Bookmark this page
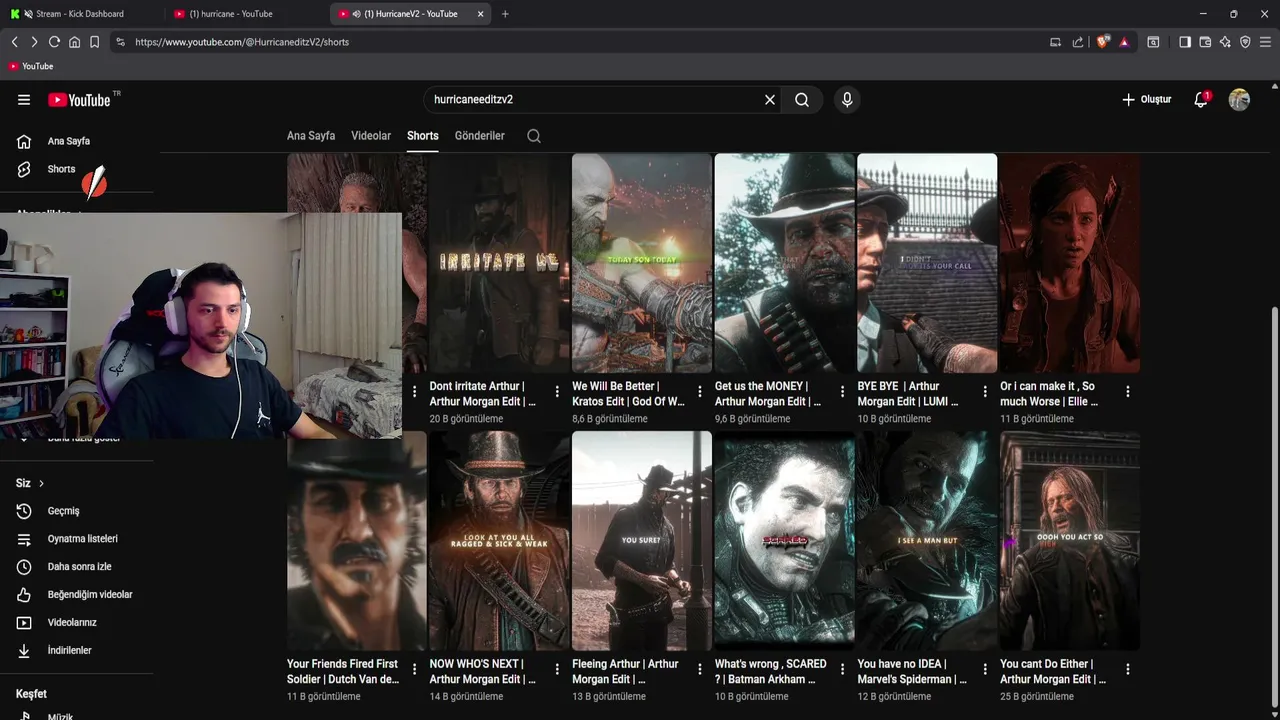The image size is (1280, 720). 94,42
